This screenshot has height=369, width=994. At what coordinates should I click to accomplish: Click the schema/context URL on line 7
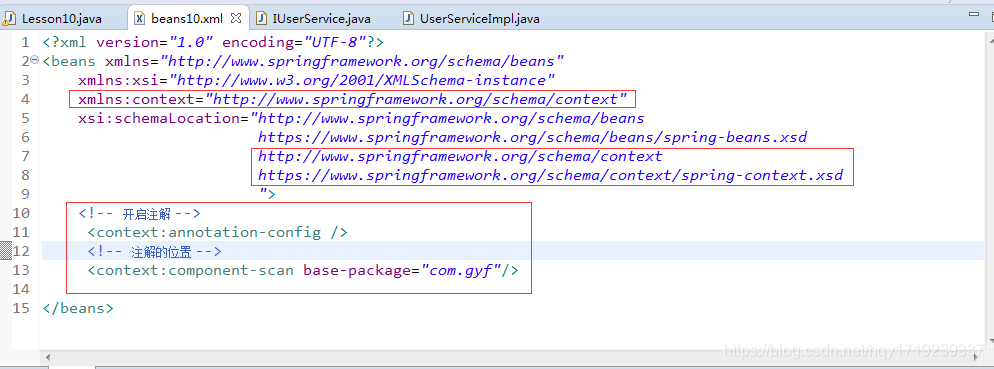pyautogui.click(x=460, y=157)
